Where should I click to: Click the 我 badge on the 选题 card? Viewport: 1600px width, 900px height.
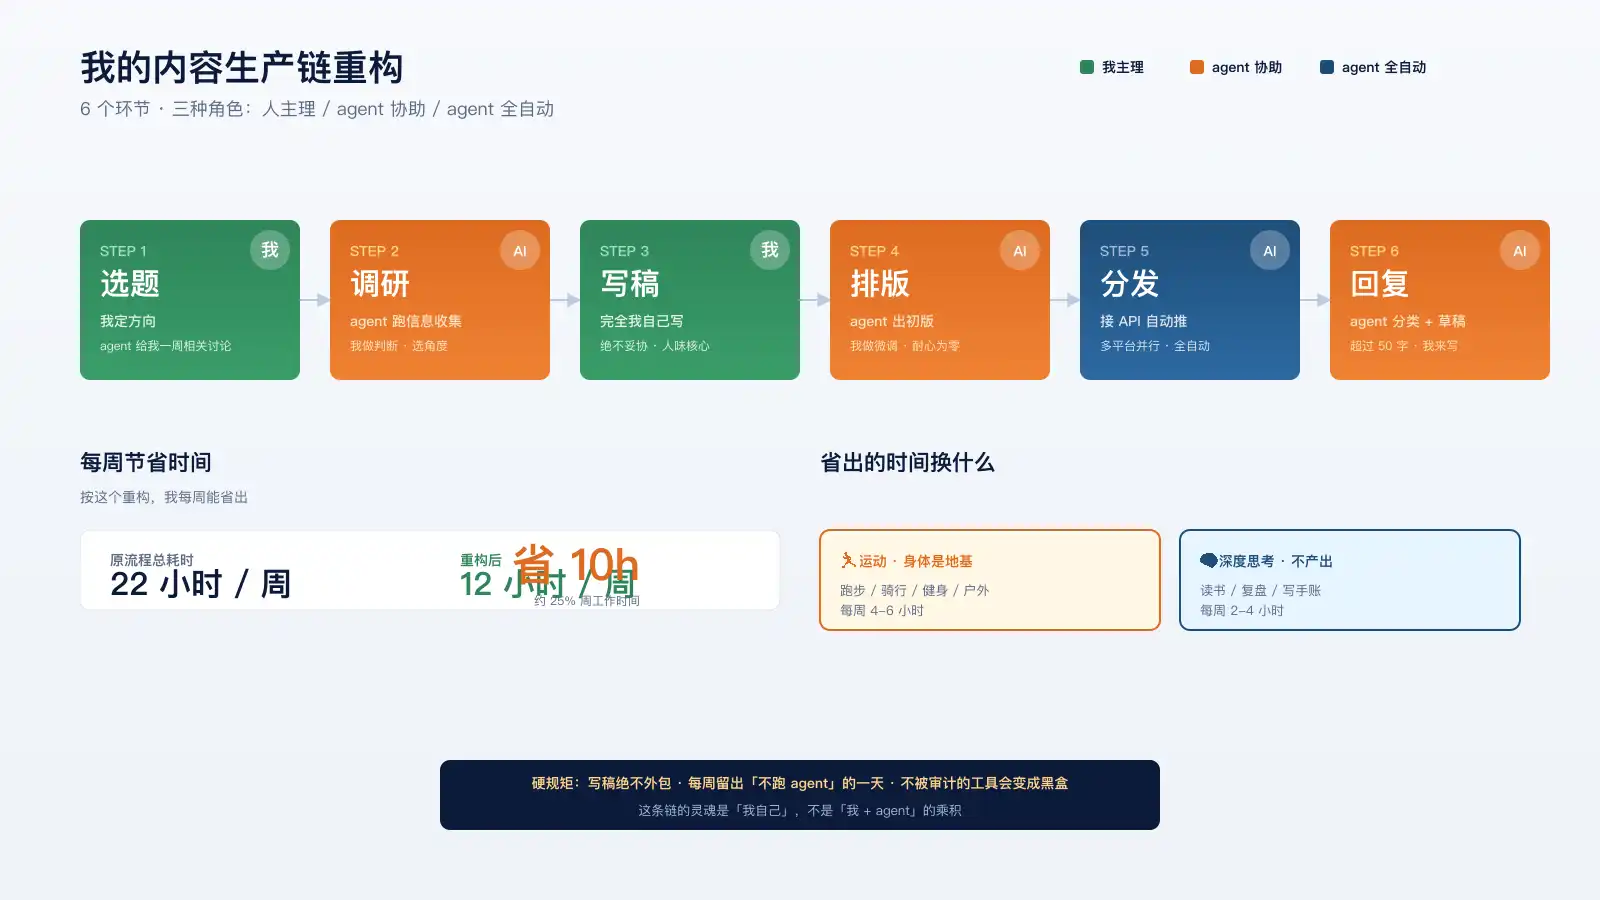[270, 250]
